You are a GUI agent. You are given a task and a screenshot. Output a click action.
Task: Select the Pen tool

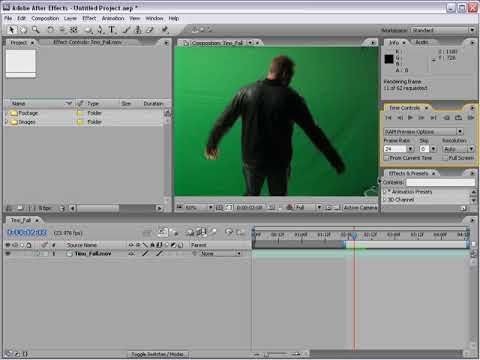[x=100, y=30]
